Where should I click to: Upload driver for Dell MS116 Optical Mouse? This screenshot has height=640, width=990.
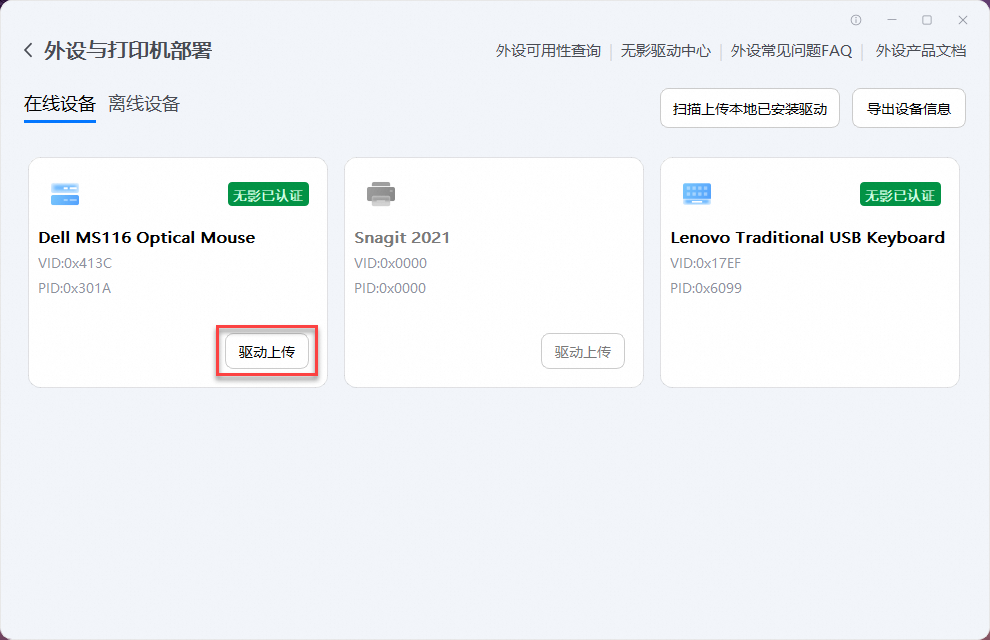click(267, 352)
